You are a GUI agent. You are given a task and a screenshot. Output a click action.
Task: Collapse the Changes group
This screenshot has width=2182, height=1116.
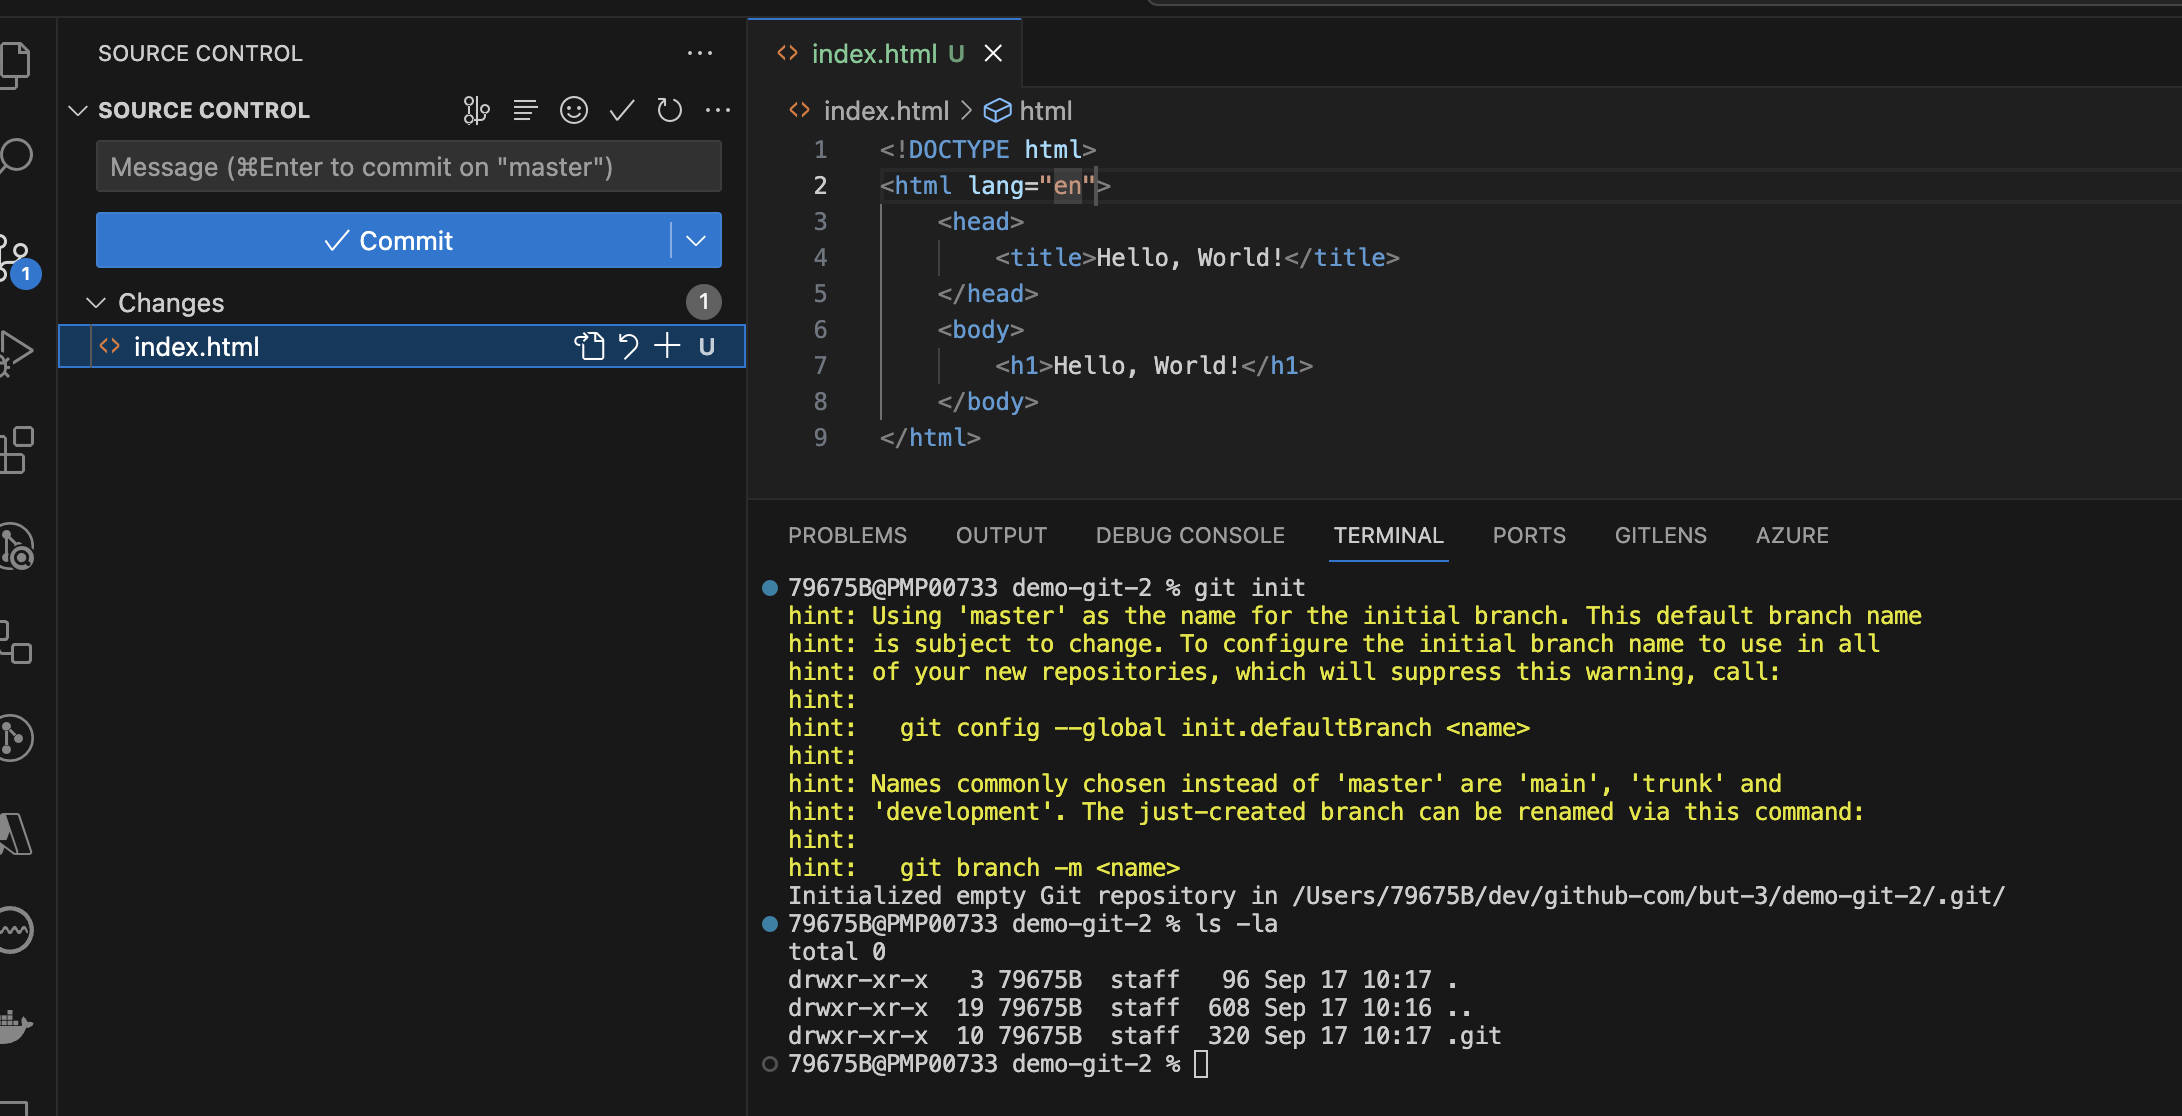click(96, 302)
